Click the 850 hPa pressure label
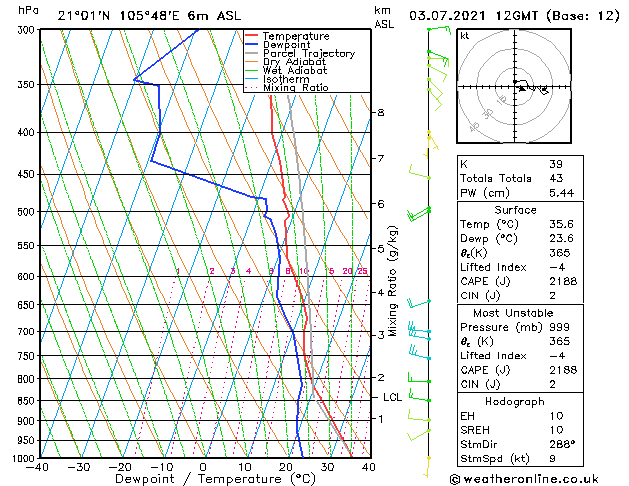Image resolution: width=629 pixels, height=486 pixels. (27, 401)
